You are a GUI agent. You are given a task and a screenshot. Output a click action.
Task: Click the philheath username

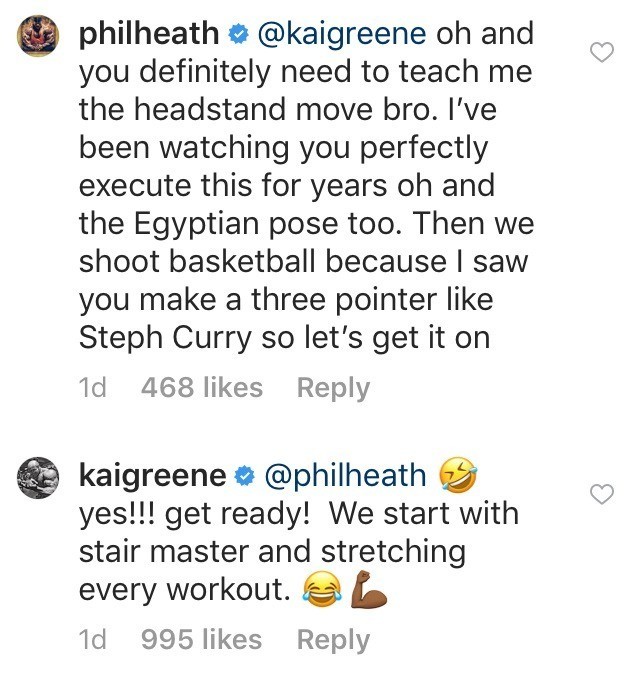click(148, 34)
